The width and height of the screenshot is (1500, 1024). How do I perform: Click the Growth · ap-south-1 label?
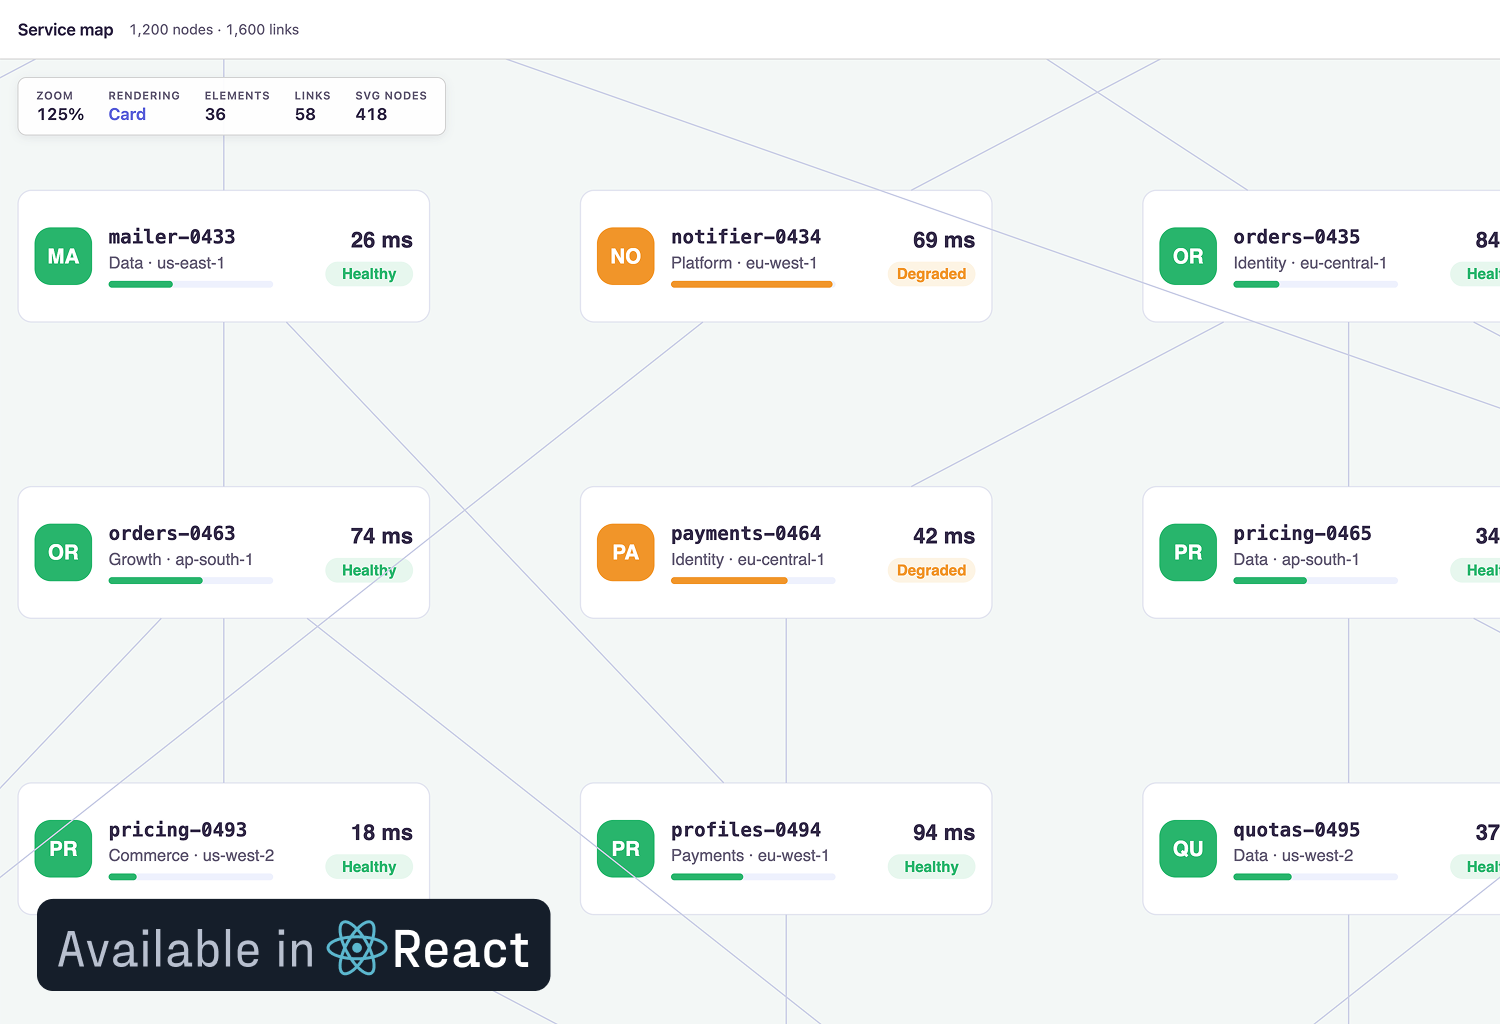tap(181, 559)
